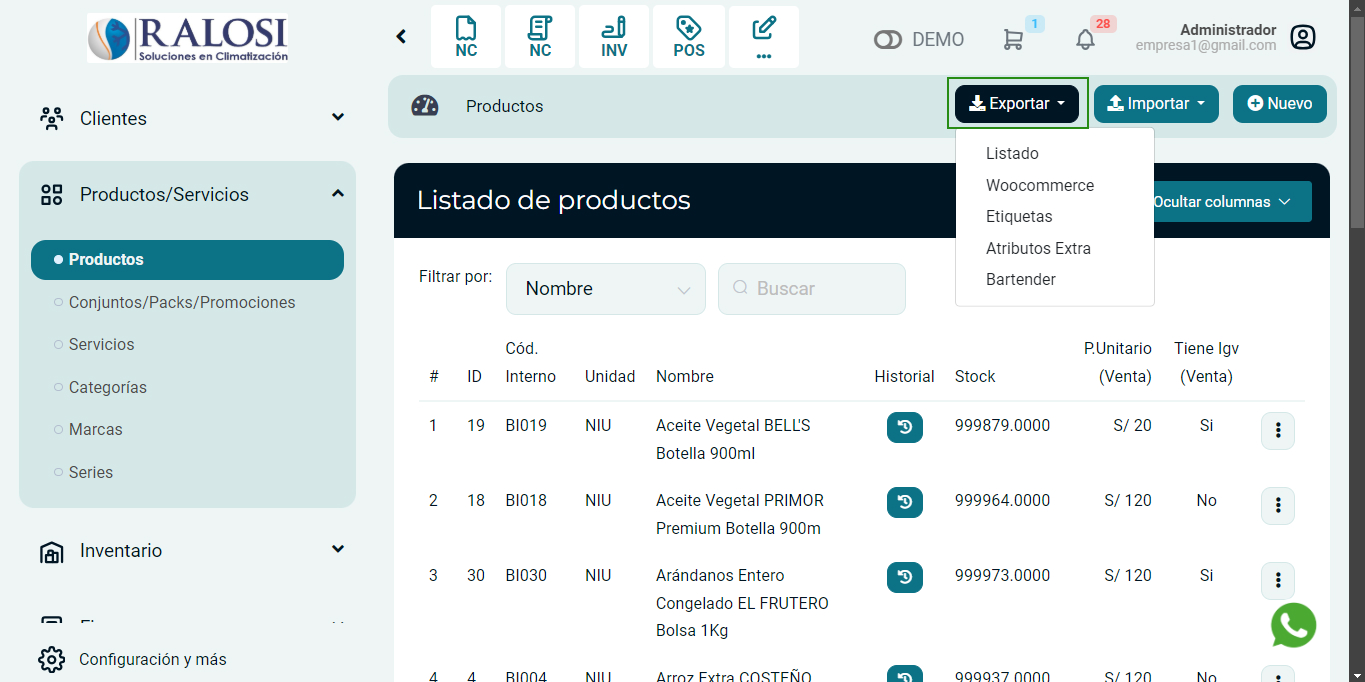This screenshot has height=682, width=1365.
Task: Collapse the sidebar with the back arrow
Action: tap(401, 37)
